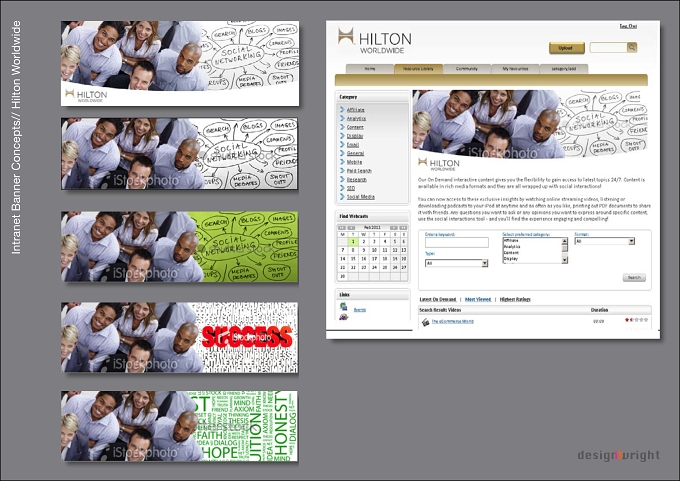Switch to the My Favourites tab
The image size is (680, 481).
(515, 69)
